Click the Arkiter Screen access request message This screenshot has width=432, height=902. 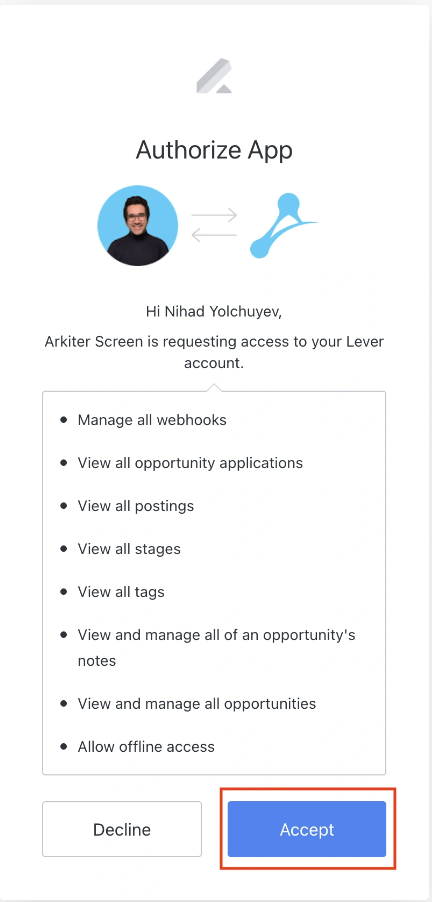coord(214,353)
